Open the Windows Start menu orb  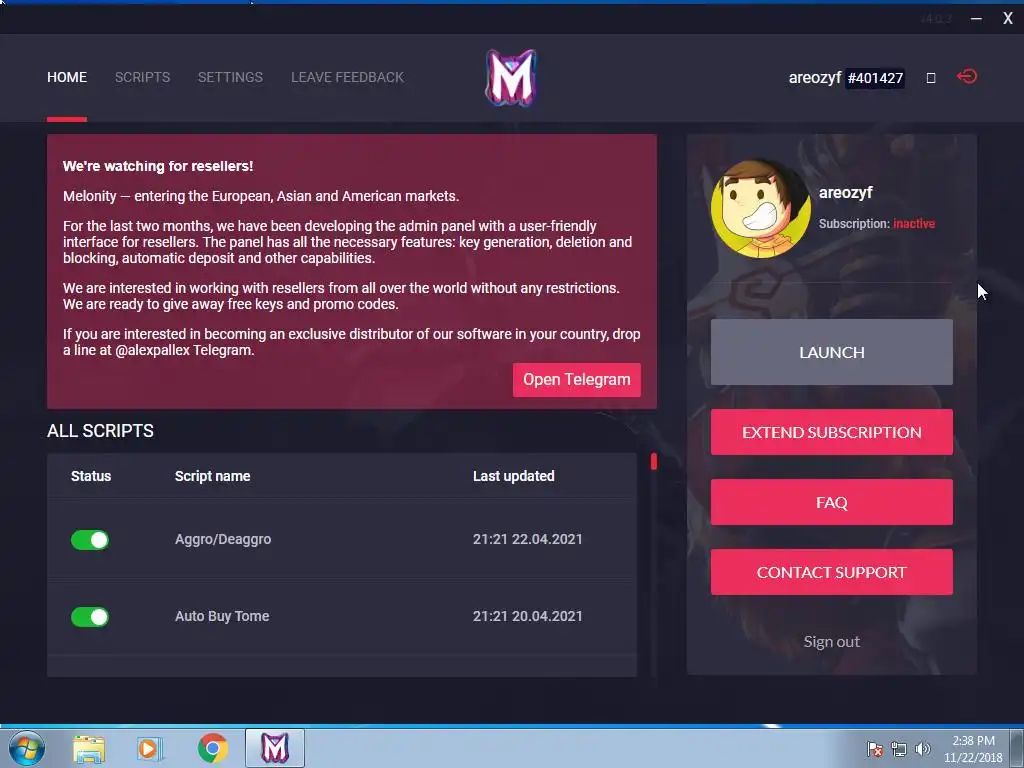[27, 748]
